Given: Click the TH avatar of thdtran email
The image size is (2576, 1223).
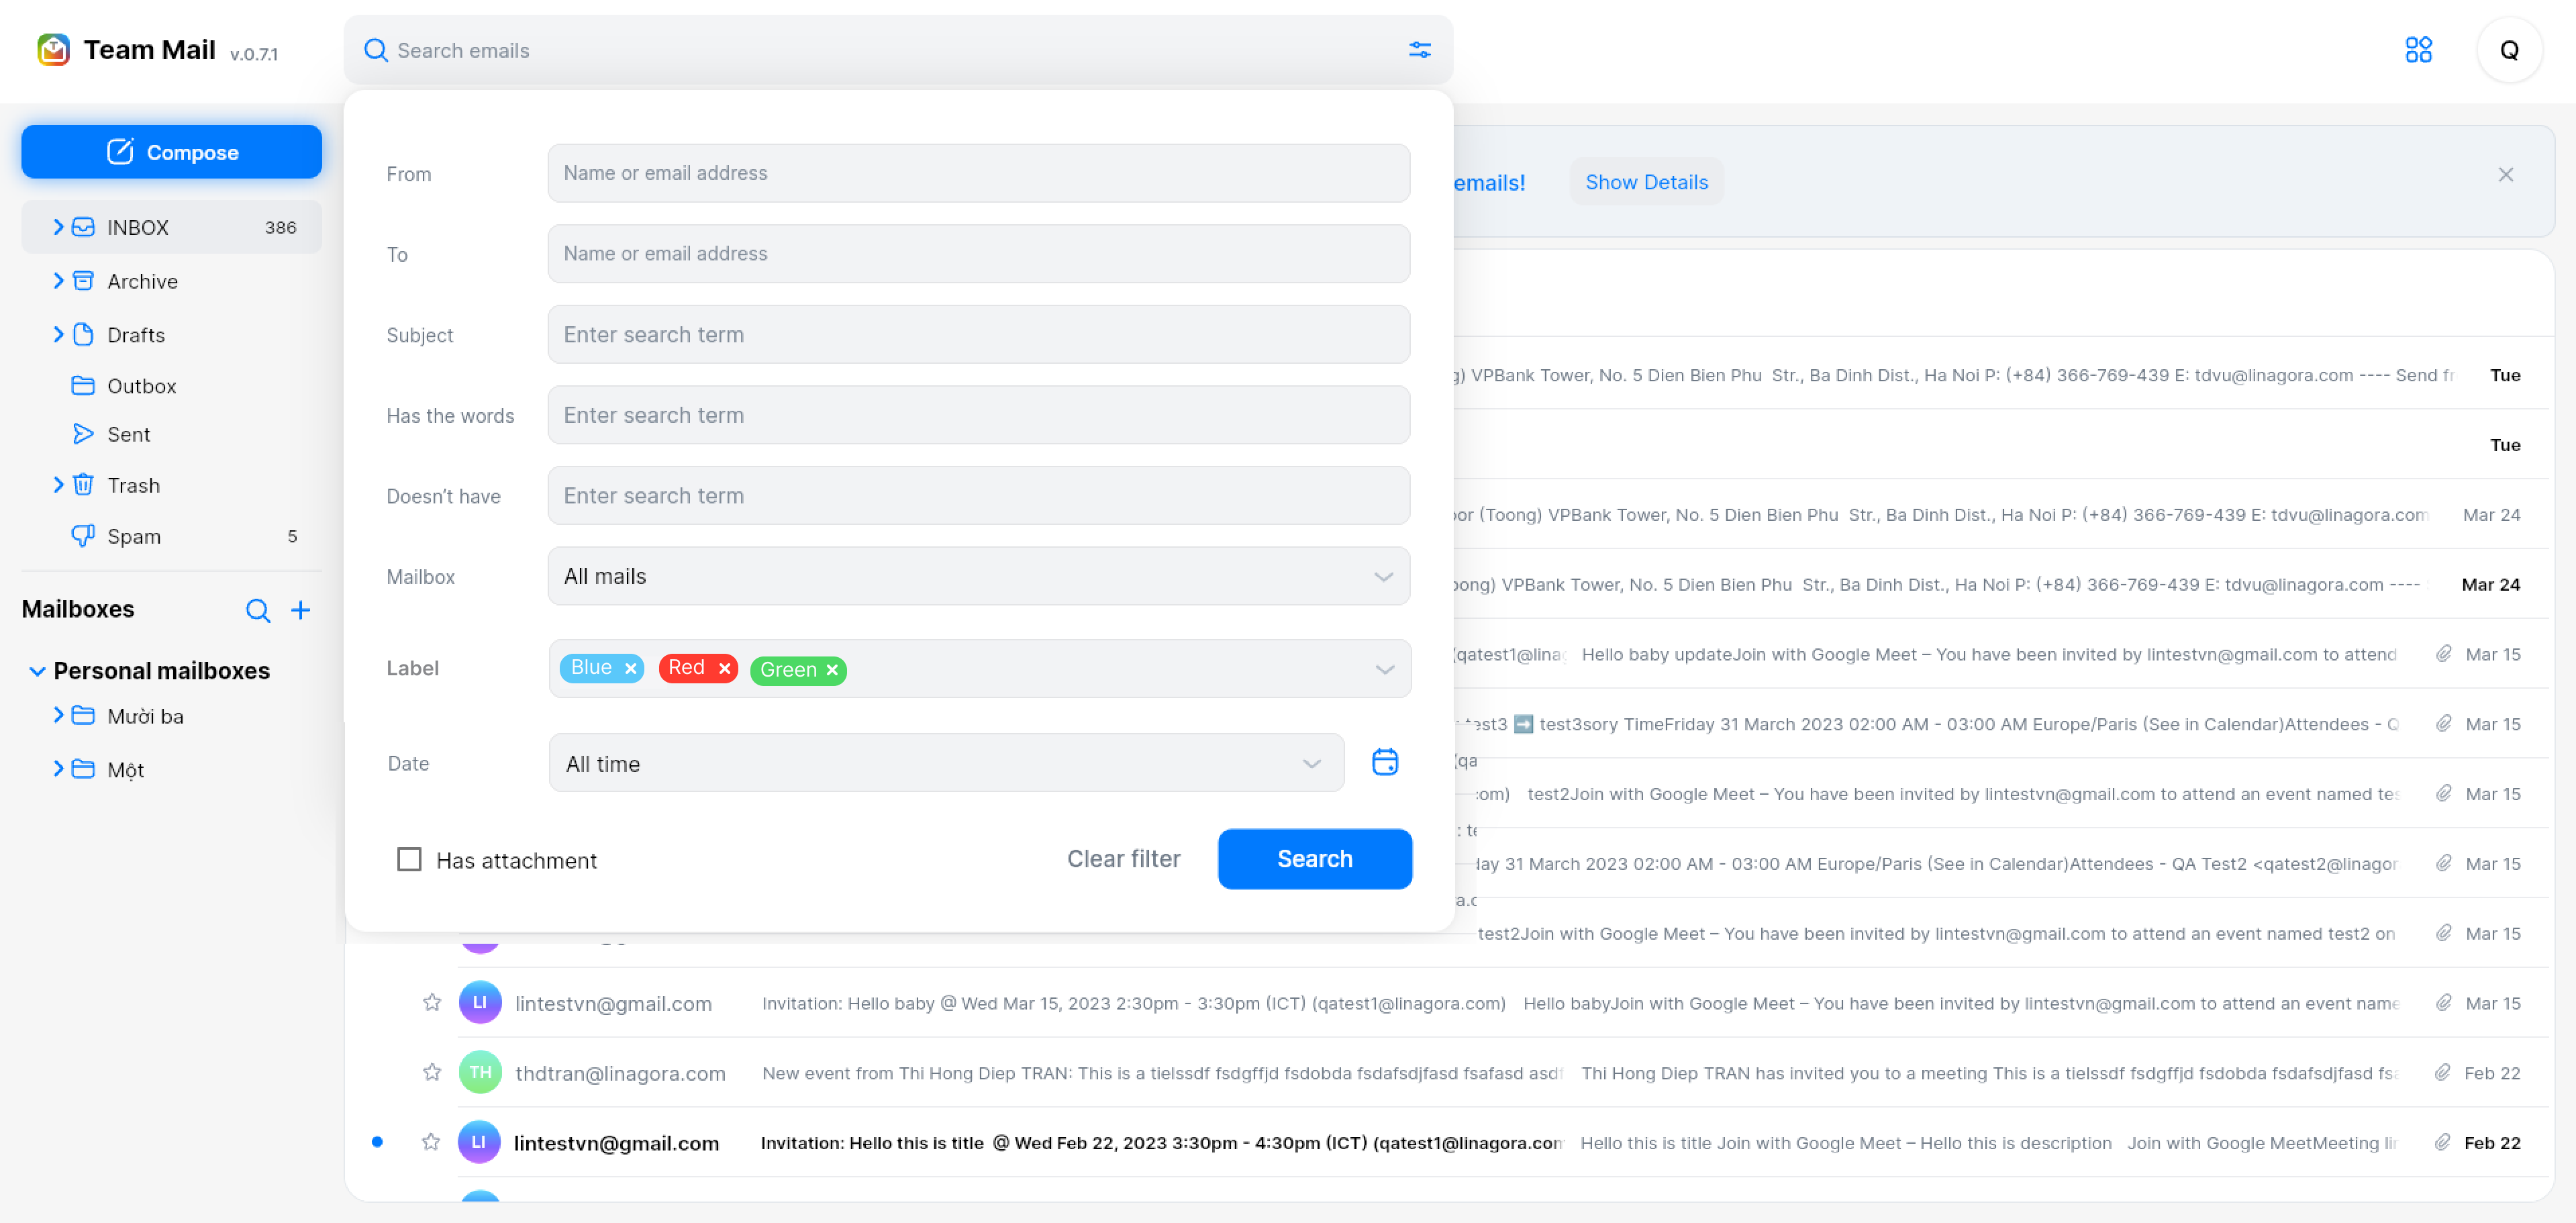Looking at the screenshot, I should coord(480,1072).
